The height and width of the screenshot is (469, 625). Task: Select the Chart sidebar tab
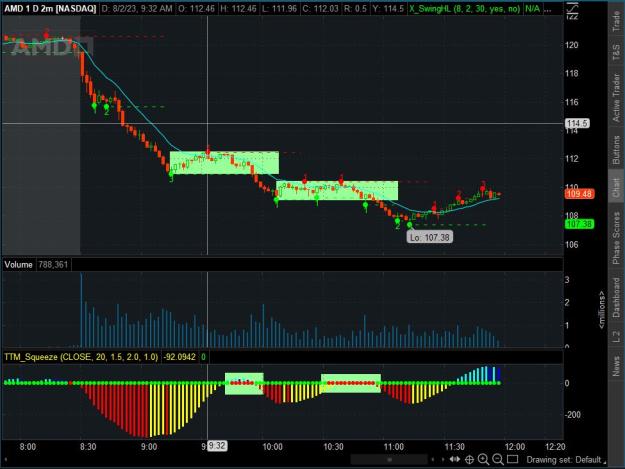pyautogui.click(x=616, y=188)
